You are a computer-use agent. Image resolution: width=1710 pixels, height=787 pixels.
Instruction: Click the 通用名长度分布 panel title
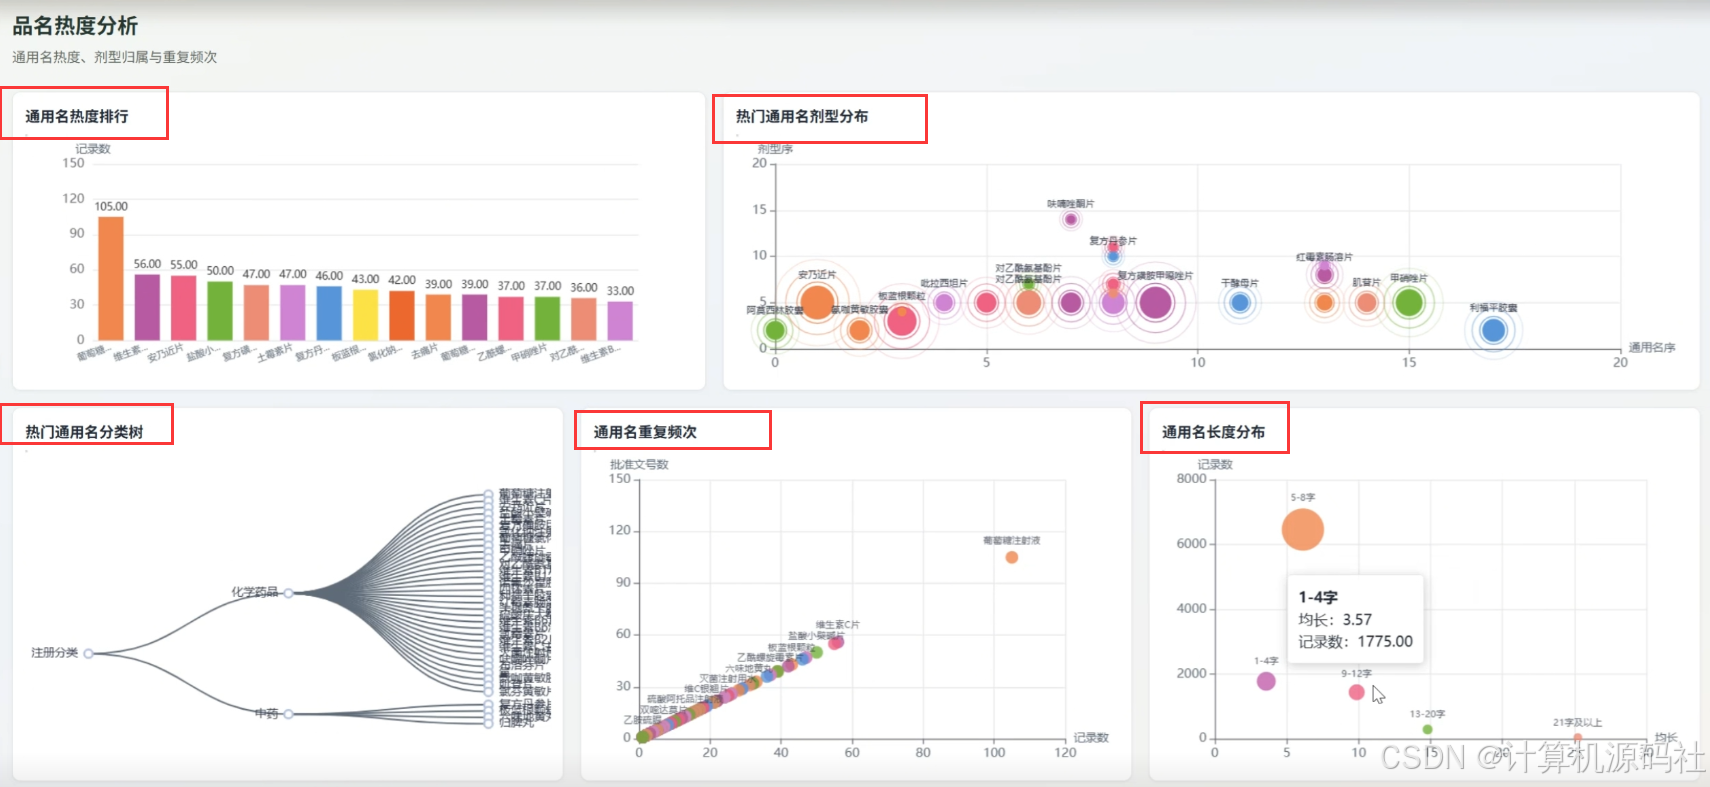[x=1213, y=432]
